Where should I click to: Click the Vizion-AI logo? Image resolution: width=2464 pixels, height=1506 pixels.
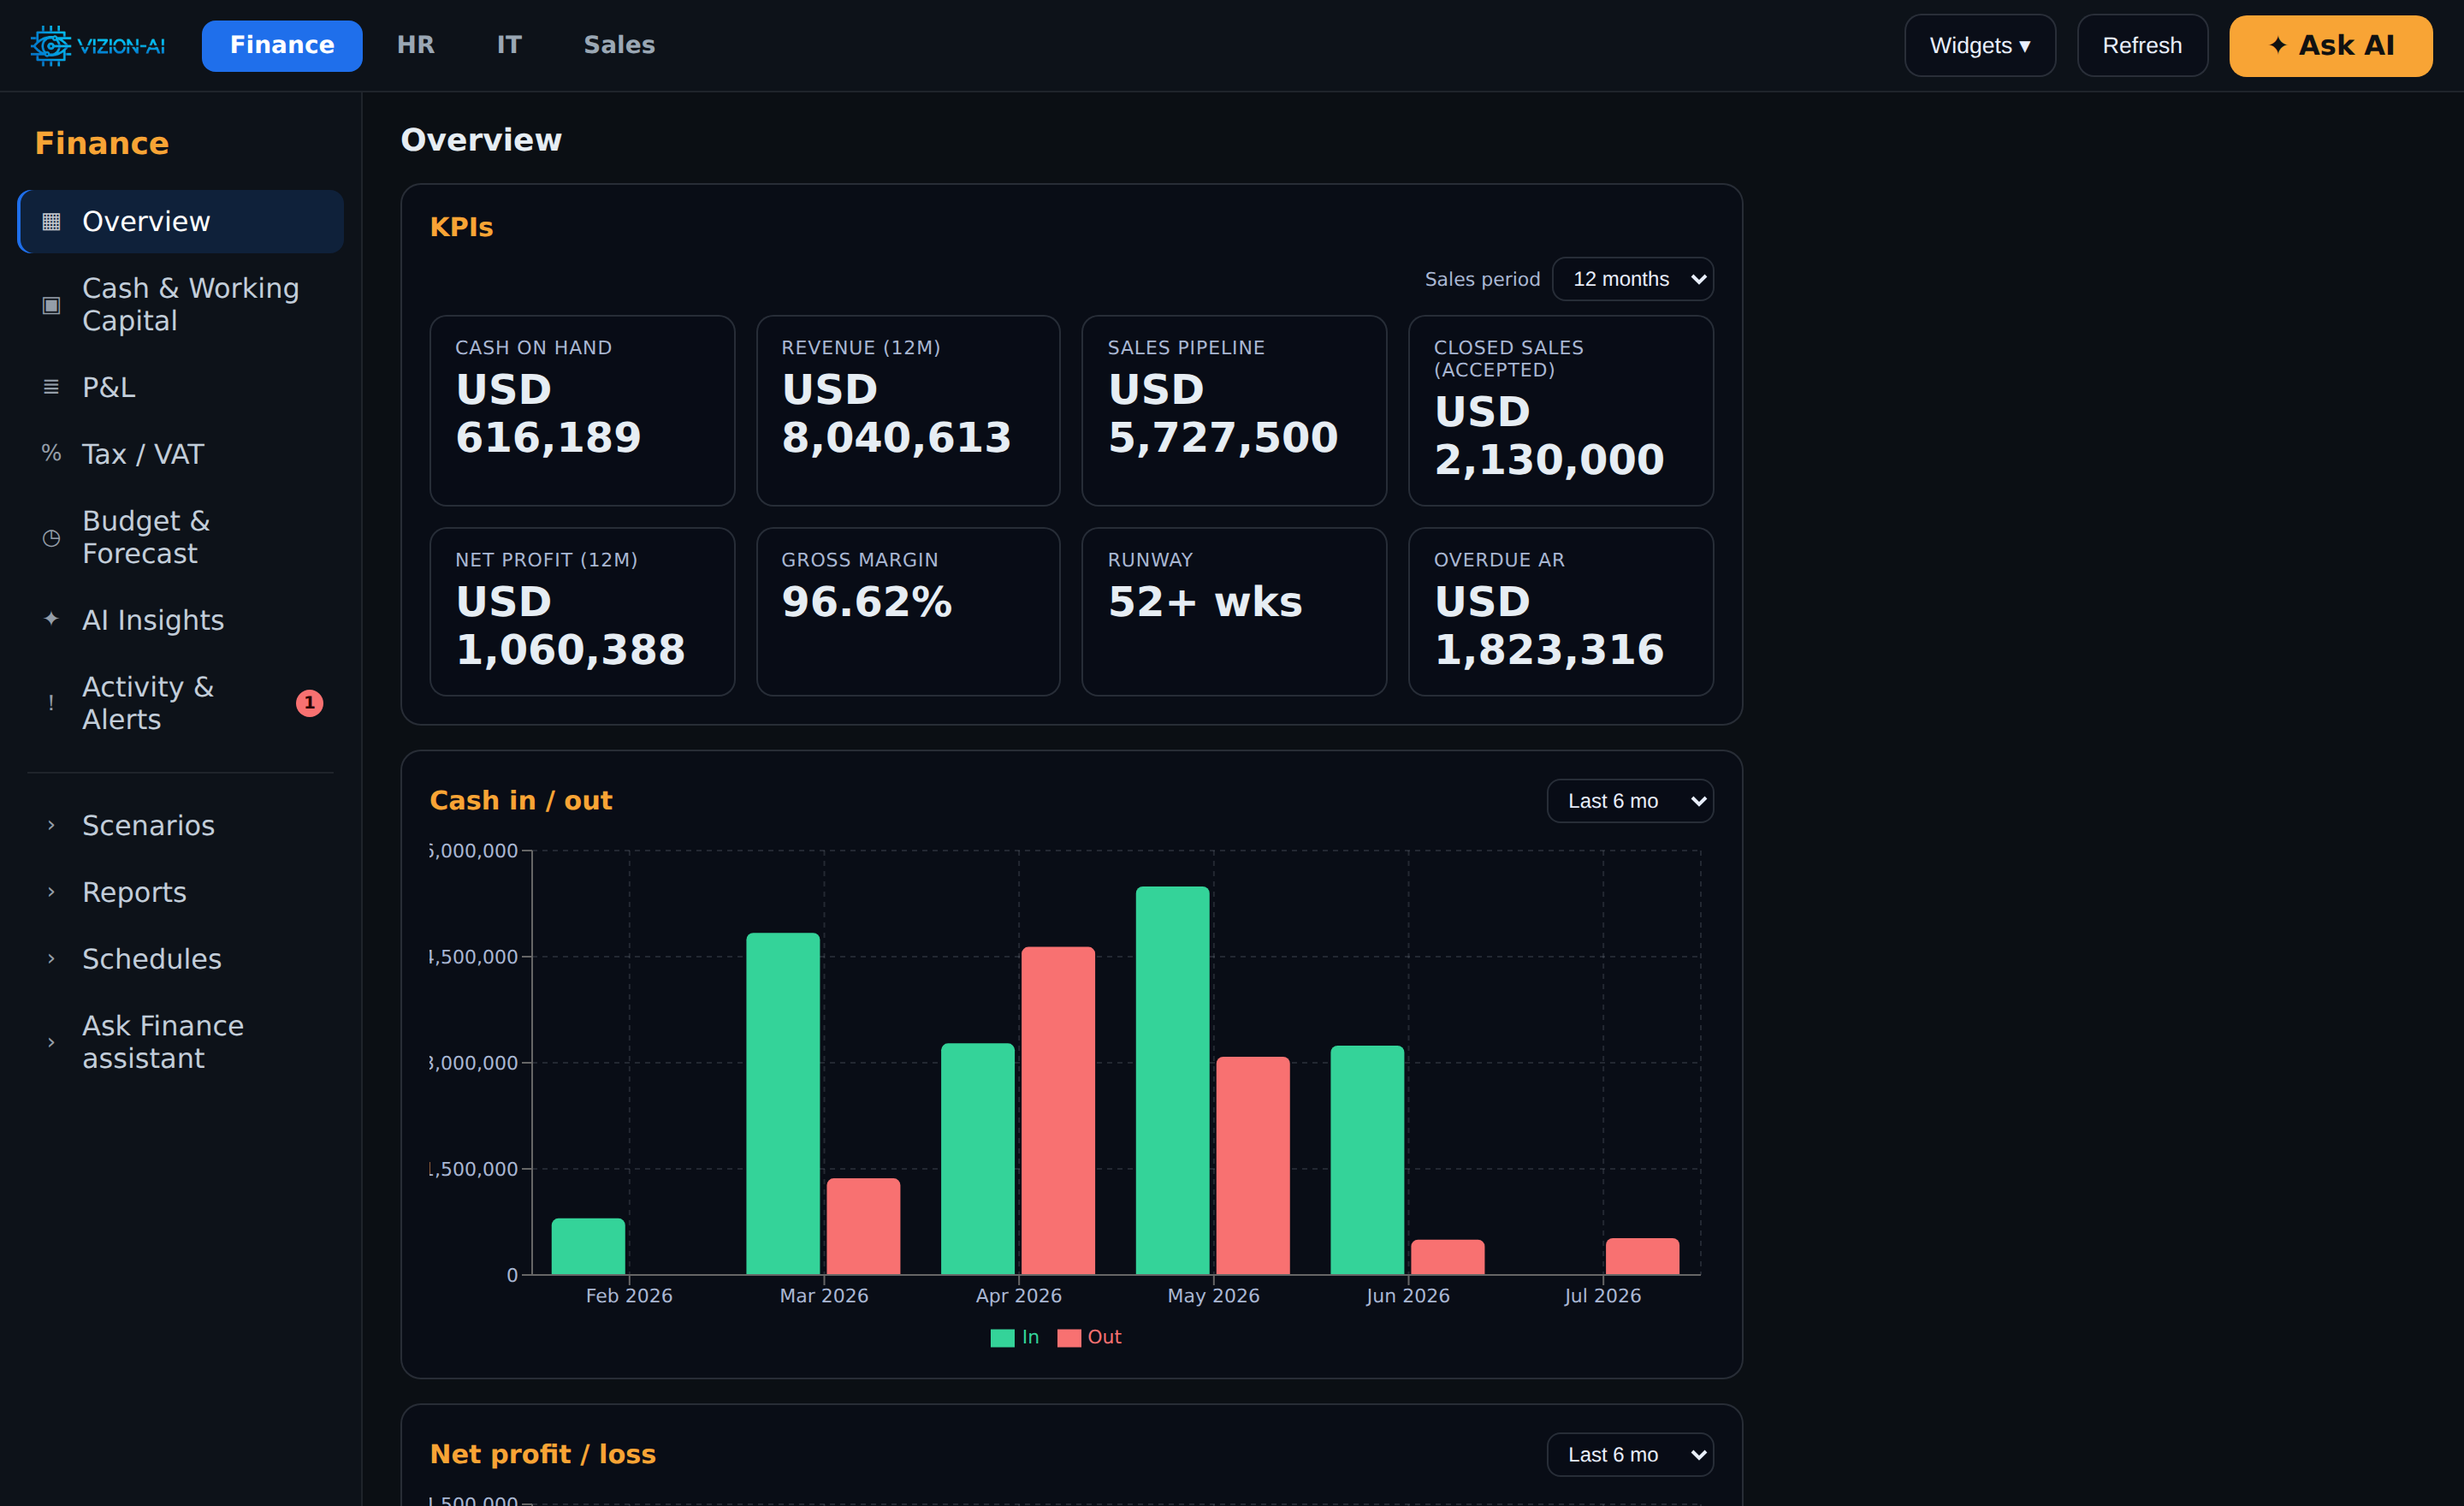tap(97, 46)
